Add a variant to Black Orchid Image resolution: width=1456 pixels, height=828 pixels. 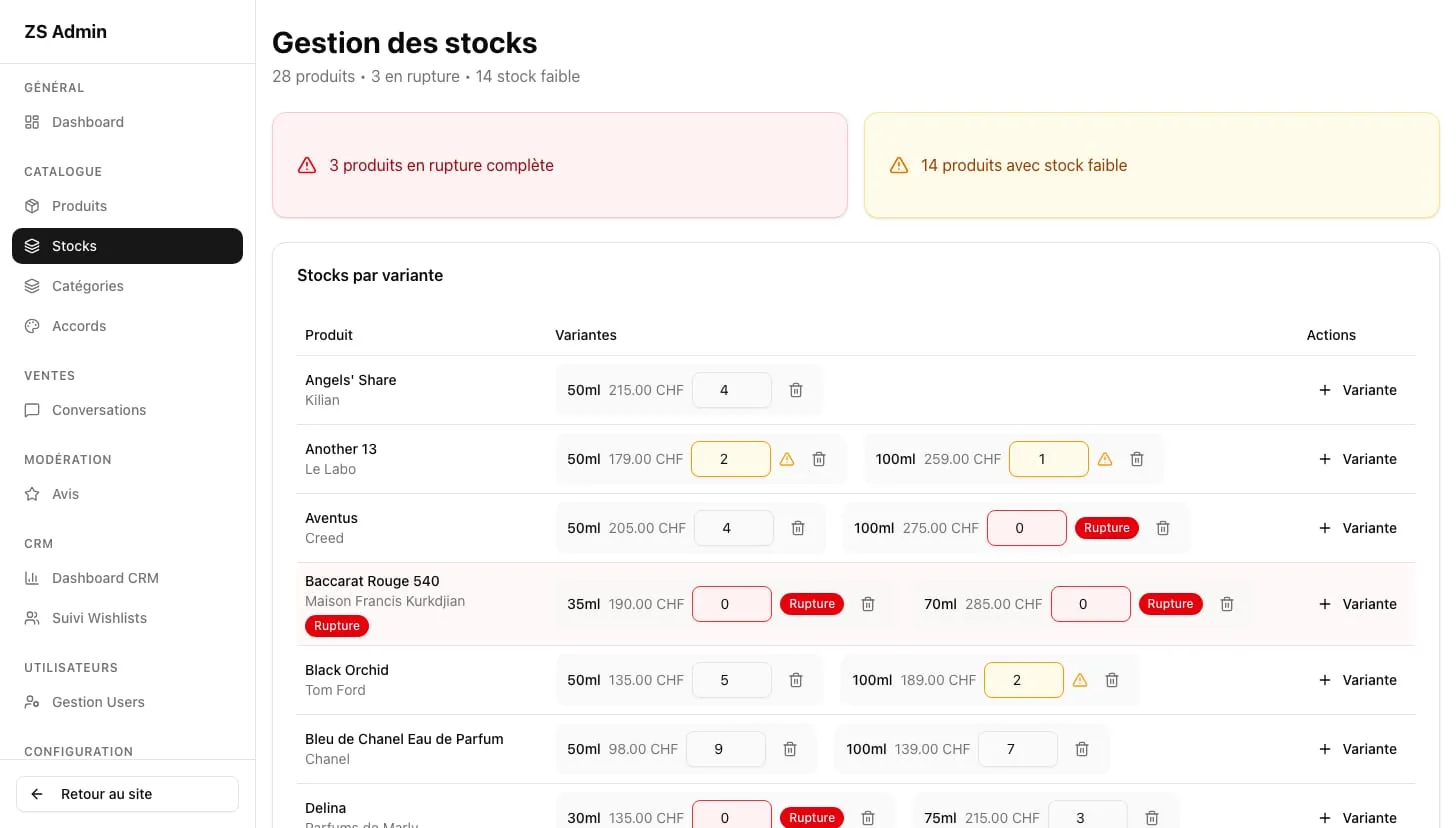point(1358,680)
